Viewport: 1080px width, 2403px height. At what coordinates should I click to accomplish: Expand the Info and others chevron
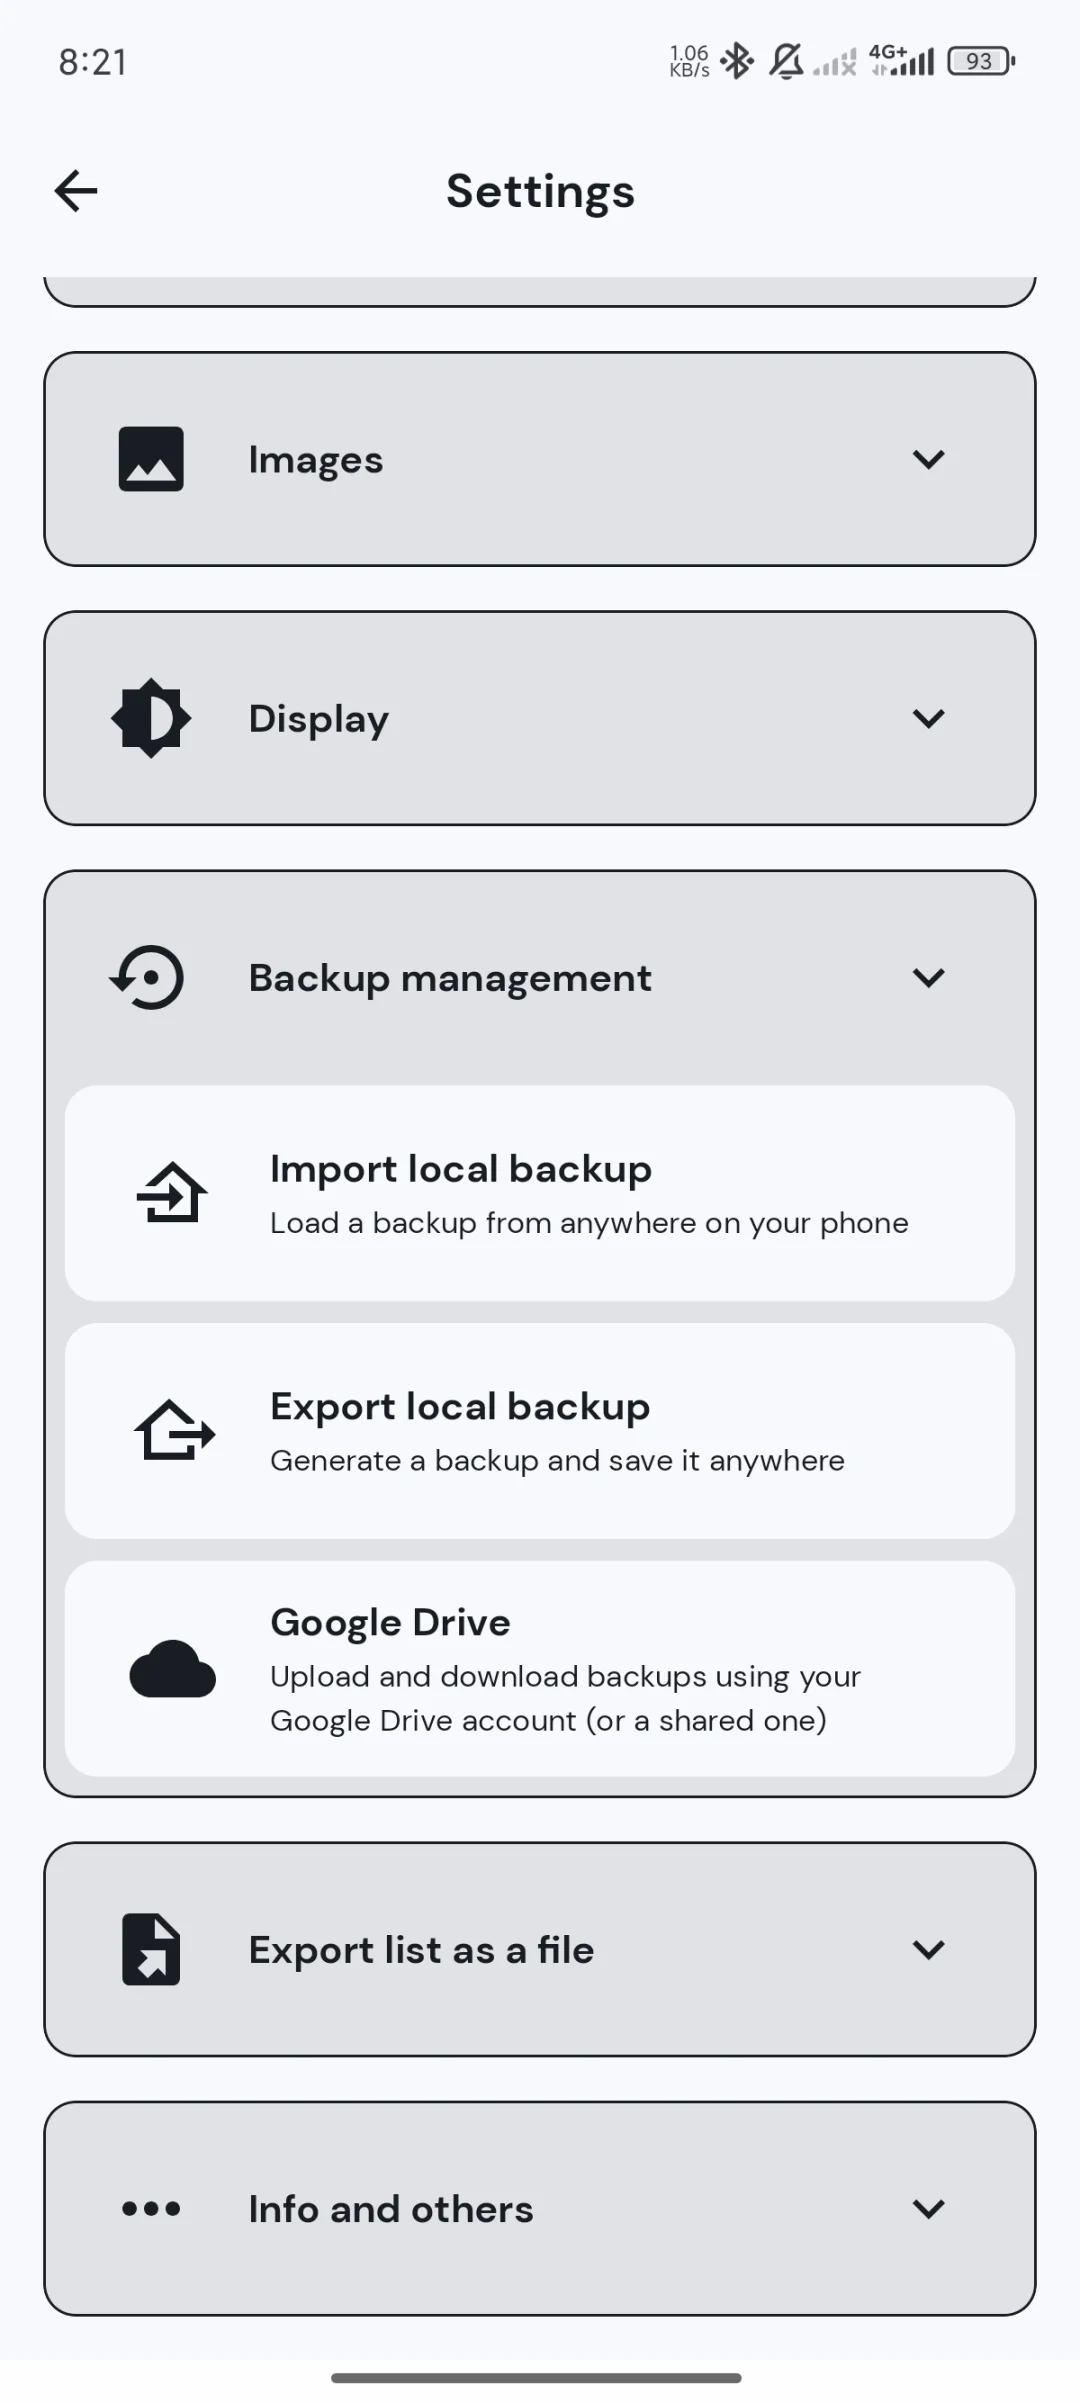click(x=929, y=2208)
